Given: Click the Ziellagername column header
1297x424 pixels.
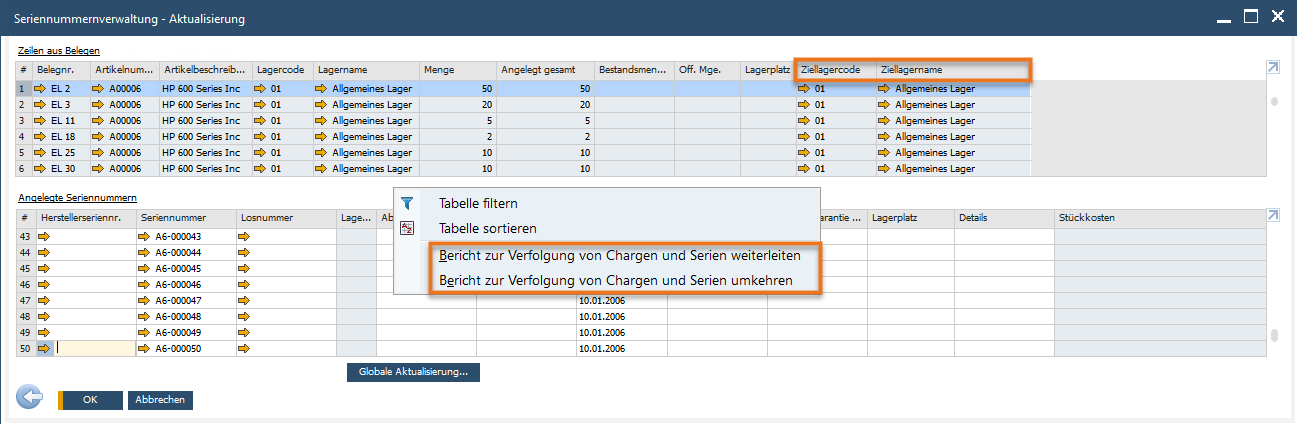Looking at the screenshot, I should (953, 69).
